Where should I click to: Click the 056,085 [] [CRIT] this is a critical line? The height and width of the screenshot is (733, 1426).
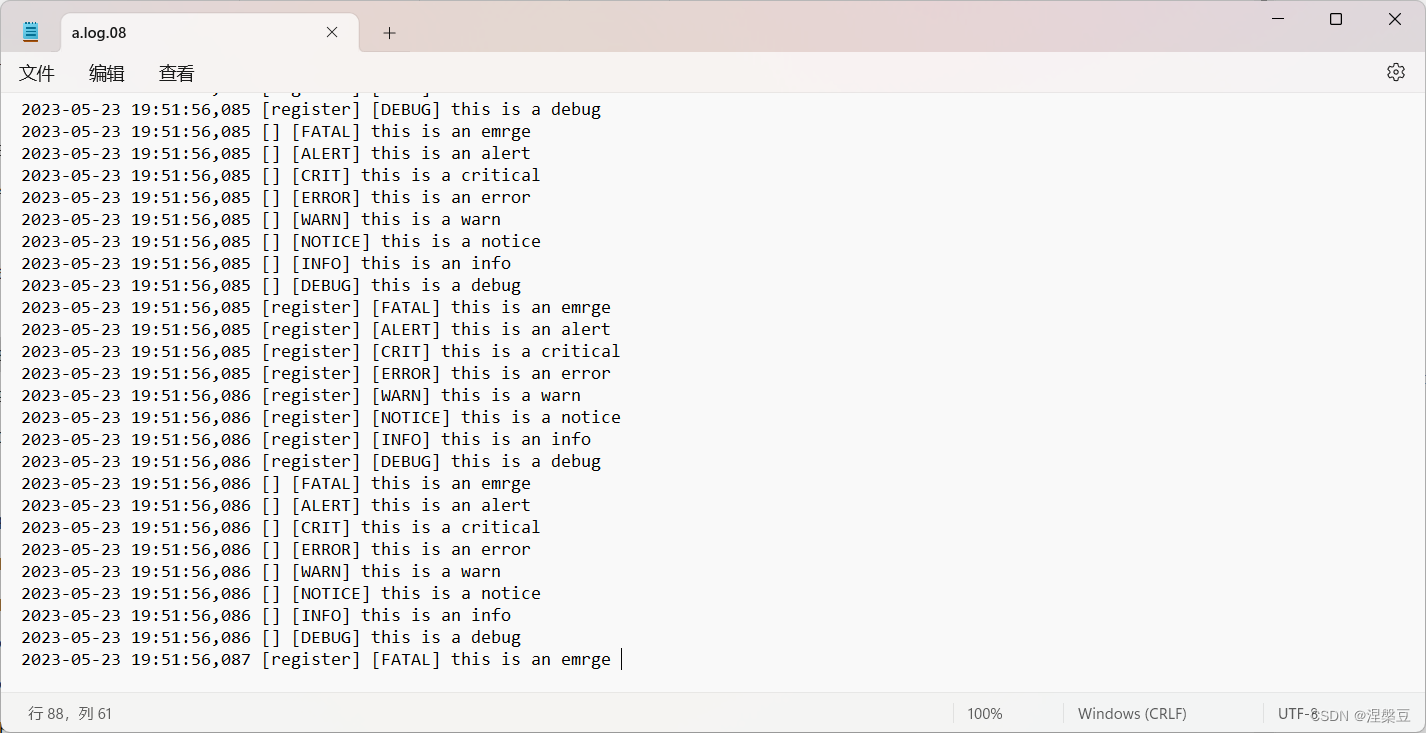click(281, 175)
